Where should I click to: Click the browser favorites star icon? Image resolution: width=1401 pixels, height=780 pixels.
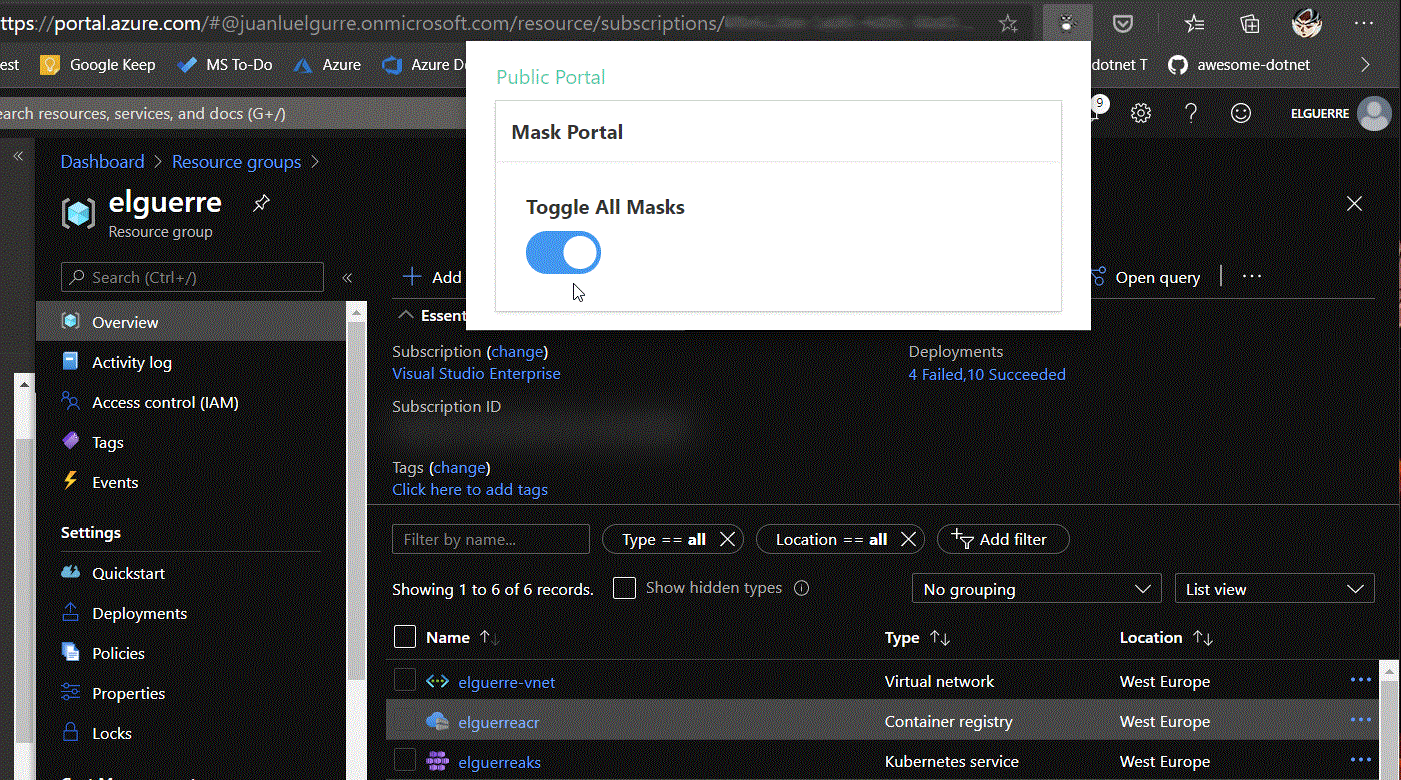click(x=1008, y=23)
